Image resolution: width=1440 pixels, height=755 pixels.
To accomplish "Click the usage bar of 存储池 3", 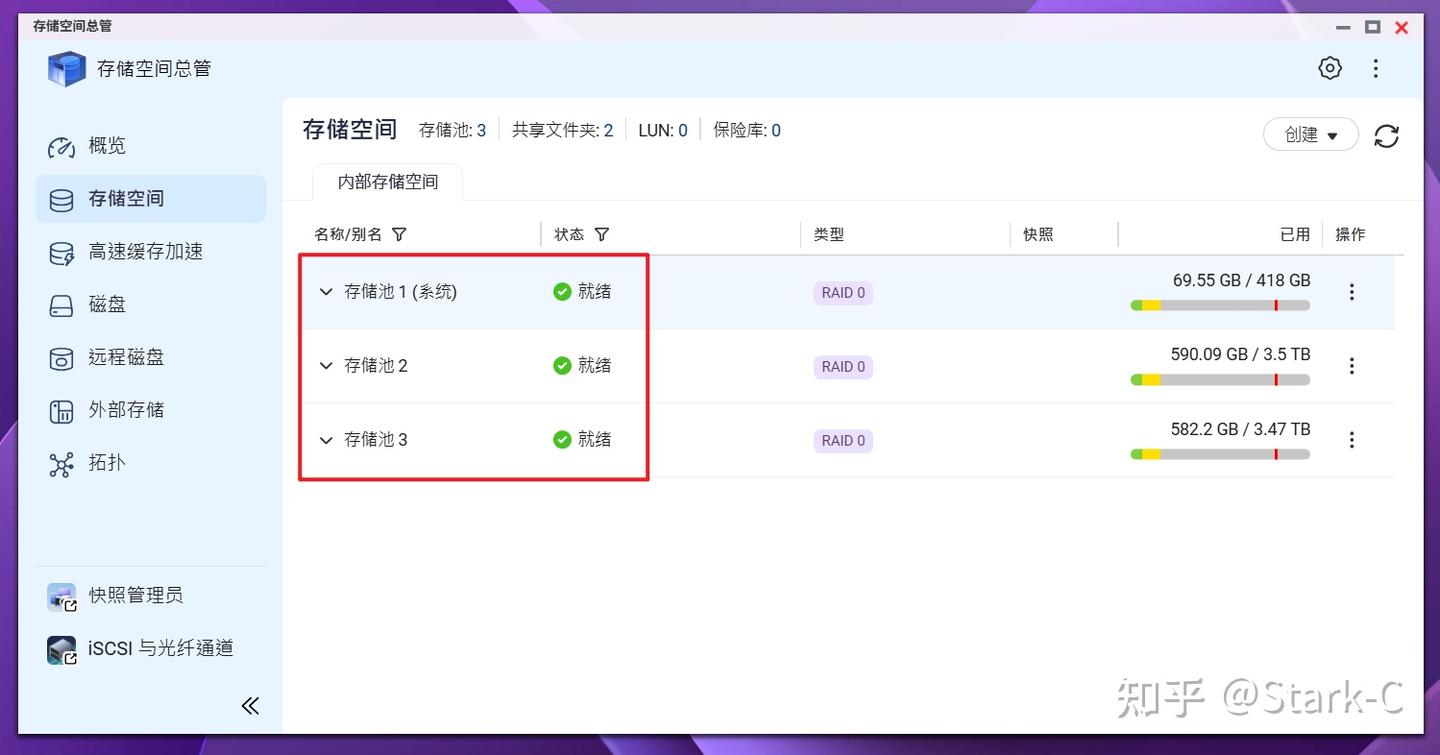I will [x=1220, y=454].
